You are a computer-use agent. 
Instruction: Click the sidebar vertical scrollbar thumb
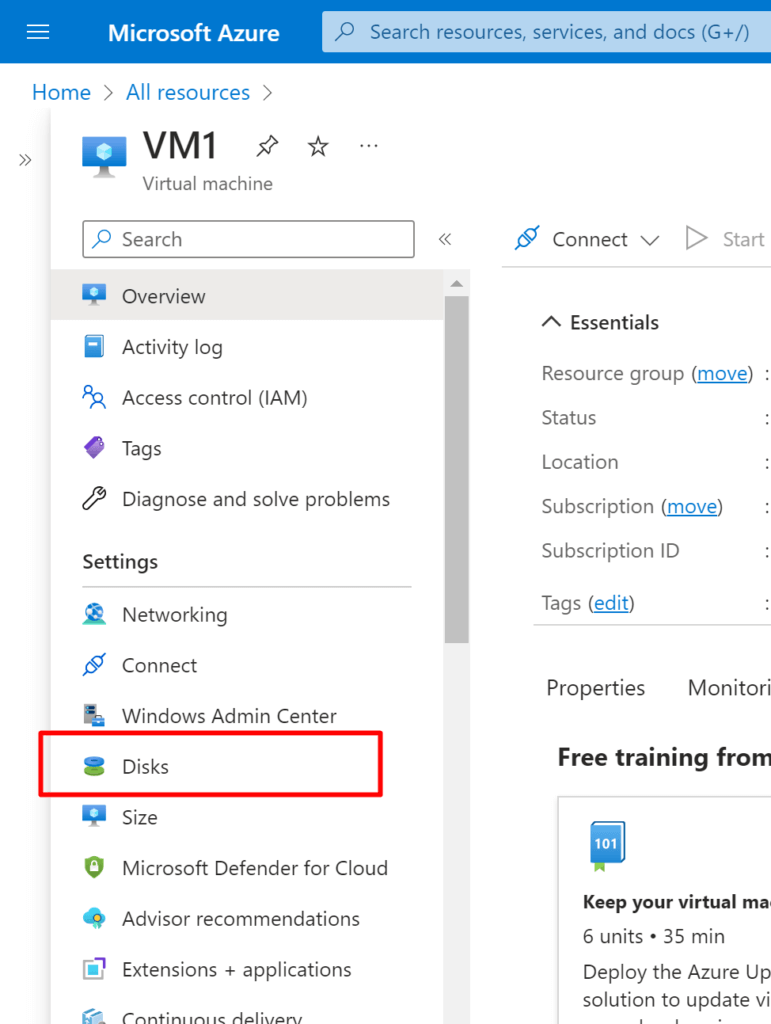coord(456,470)
